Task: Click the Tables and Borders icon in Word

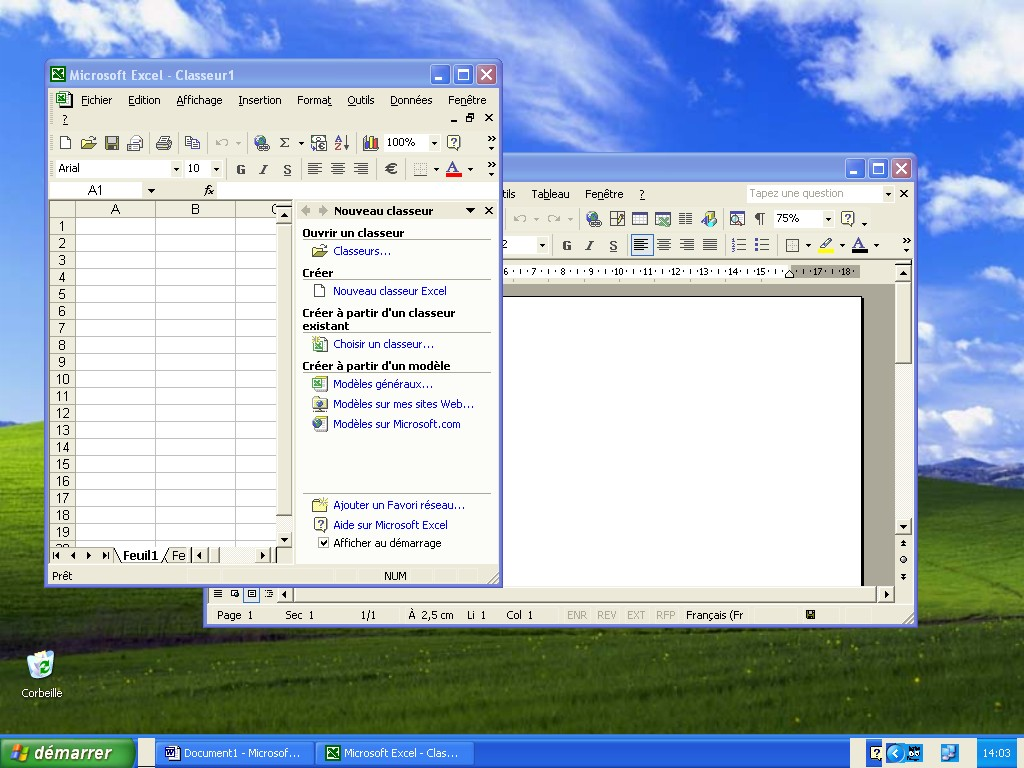Action: click(x=617, y=218)
